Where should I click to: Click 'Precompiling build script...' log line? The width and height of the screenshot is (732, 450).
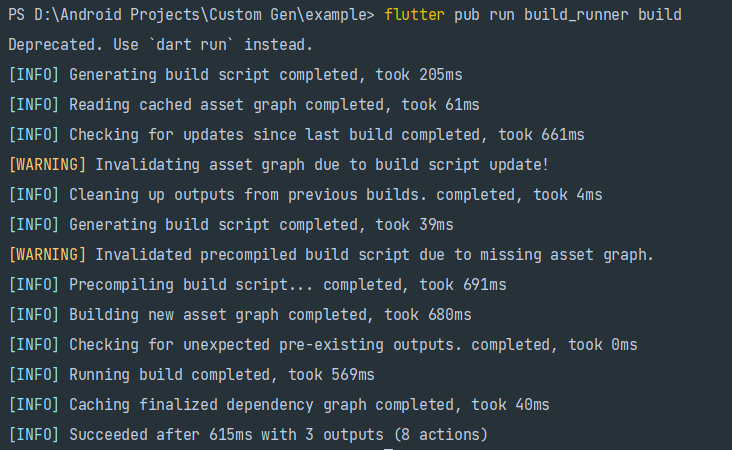pyautogui.click(x=257, y=285)
